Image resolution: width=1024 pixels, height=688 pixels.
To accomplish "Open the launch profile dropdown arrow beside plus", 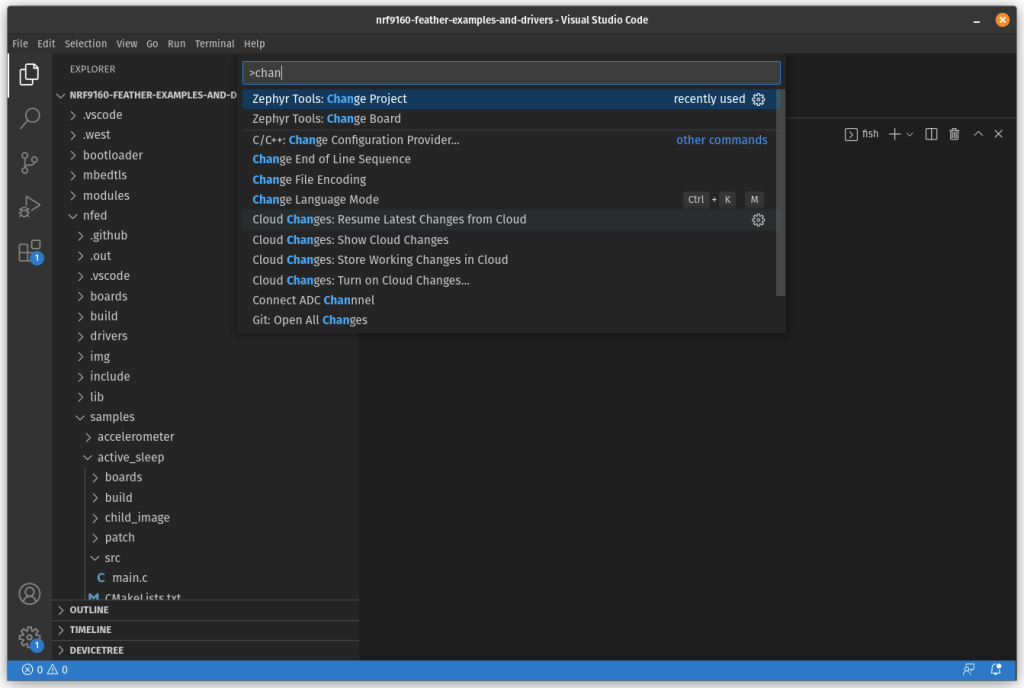I will click(x=910, y=134).
